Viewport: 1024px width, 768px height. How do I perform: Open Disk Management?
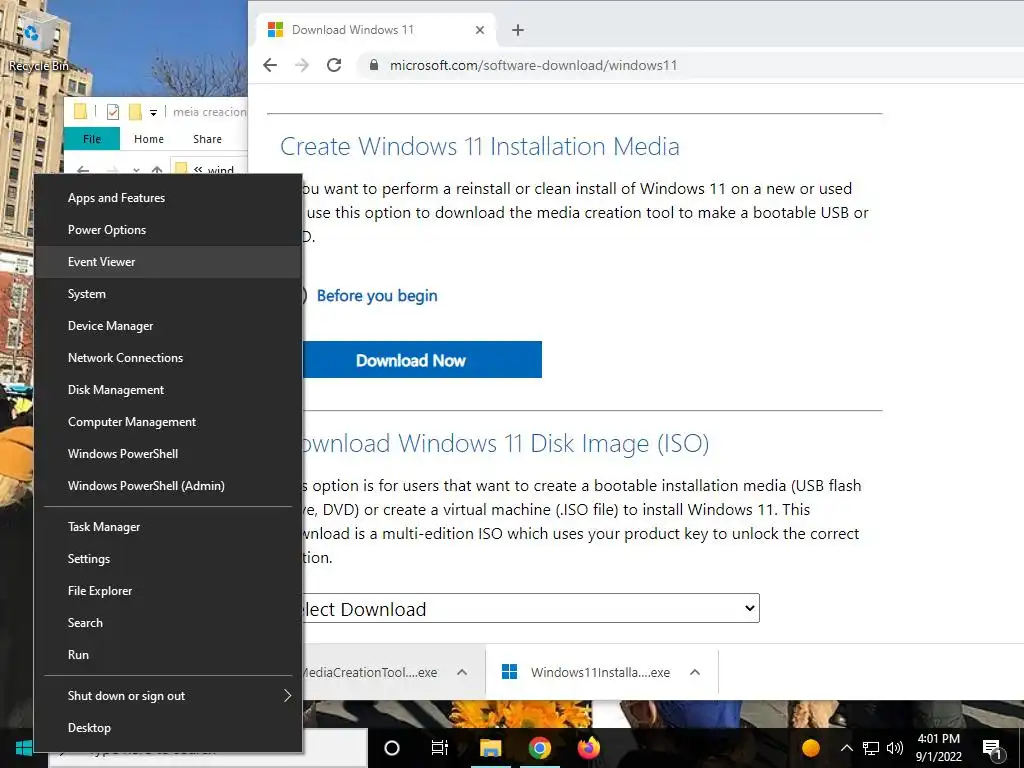tap(168, 390)
